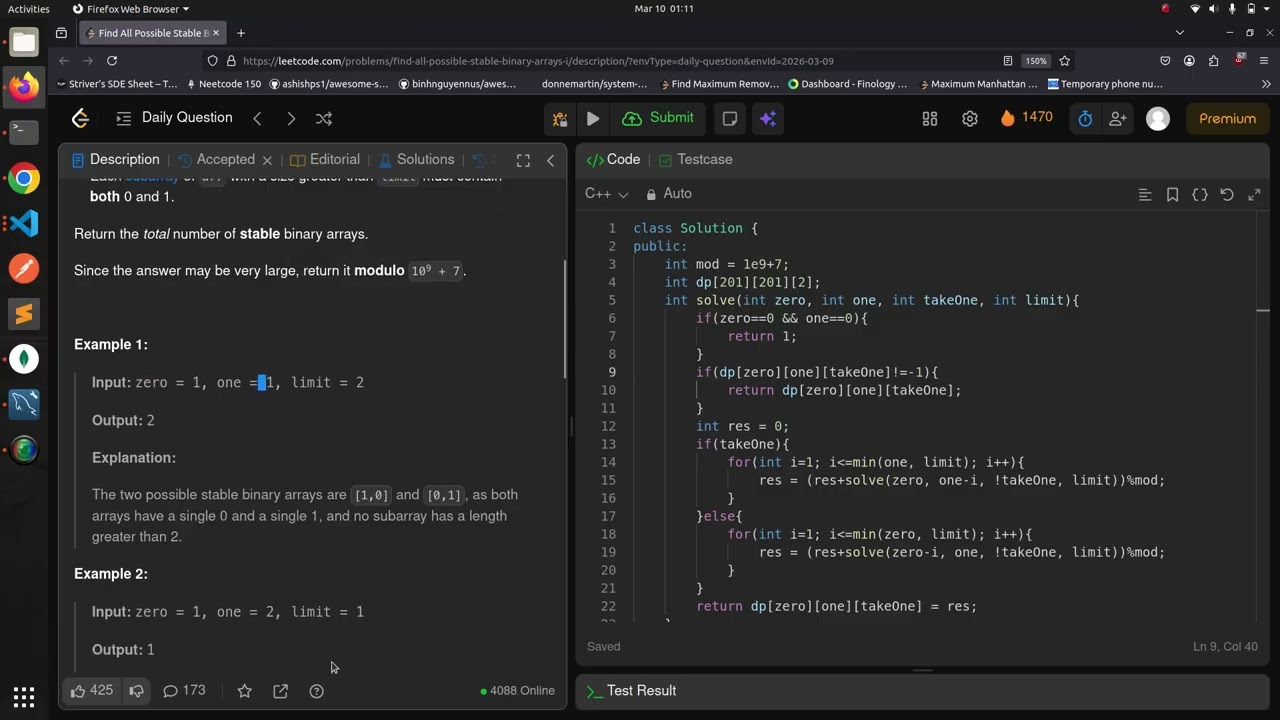Open the invite user icon

(x=1118, y=118)
